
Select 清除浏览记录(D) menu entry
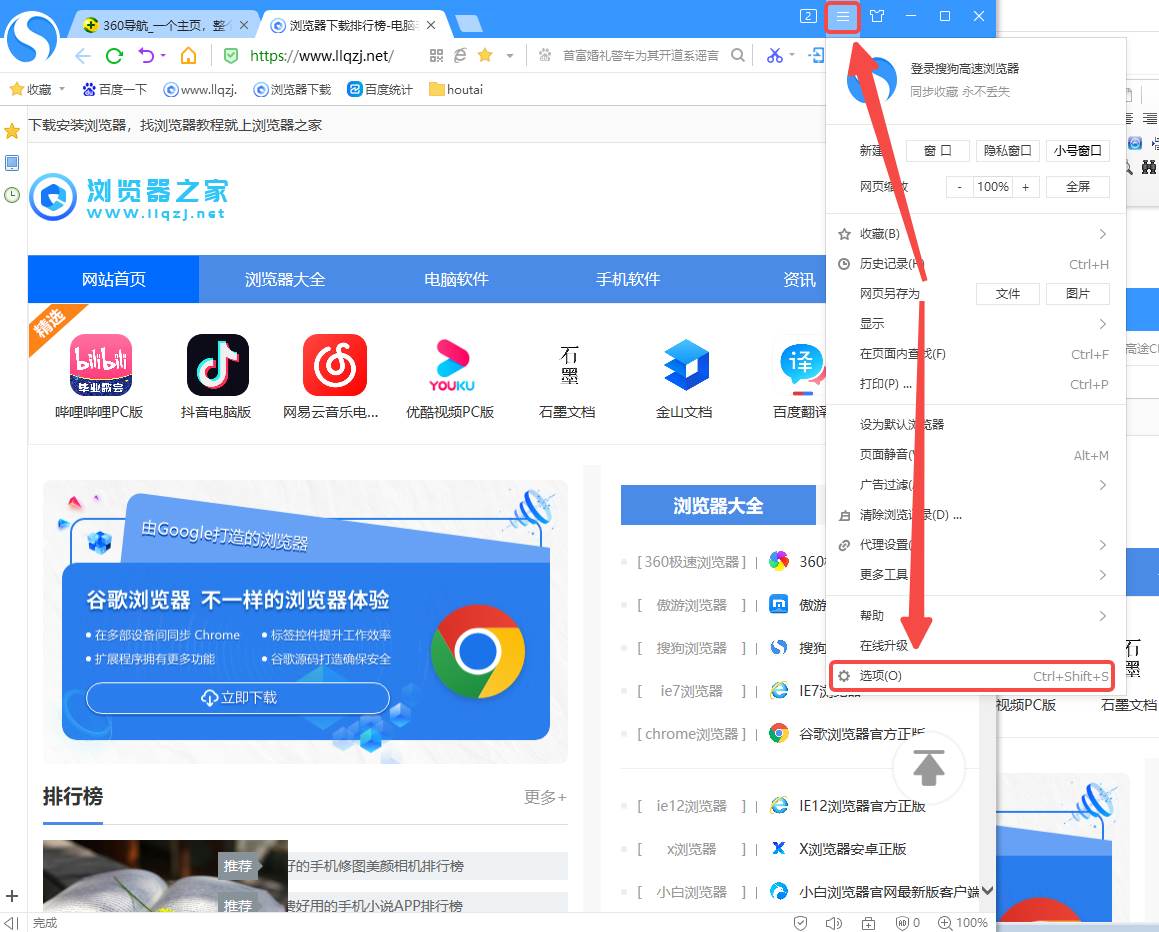(x=976, y=514)
